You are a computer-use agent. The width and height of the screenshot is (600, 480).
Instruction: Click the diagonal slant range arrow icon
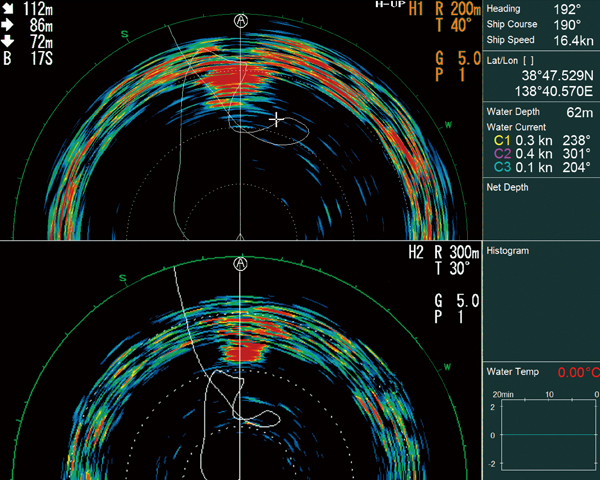(x=8, y=8)
